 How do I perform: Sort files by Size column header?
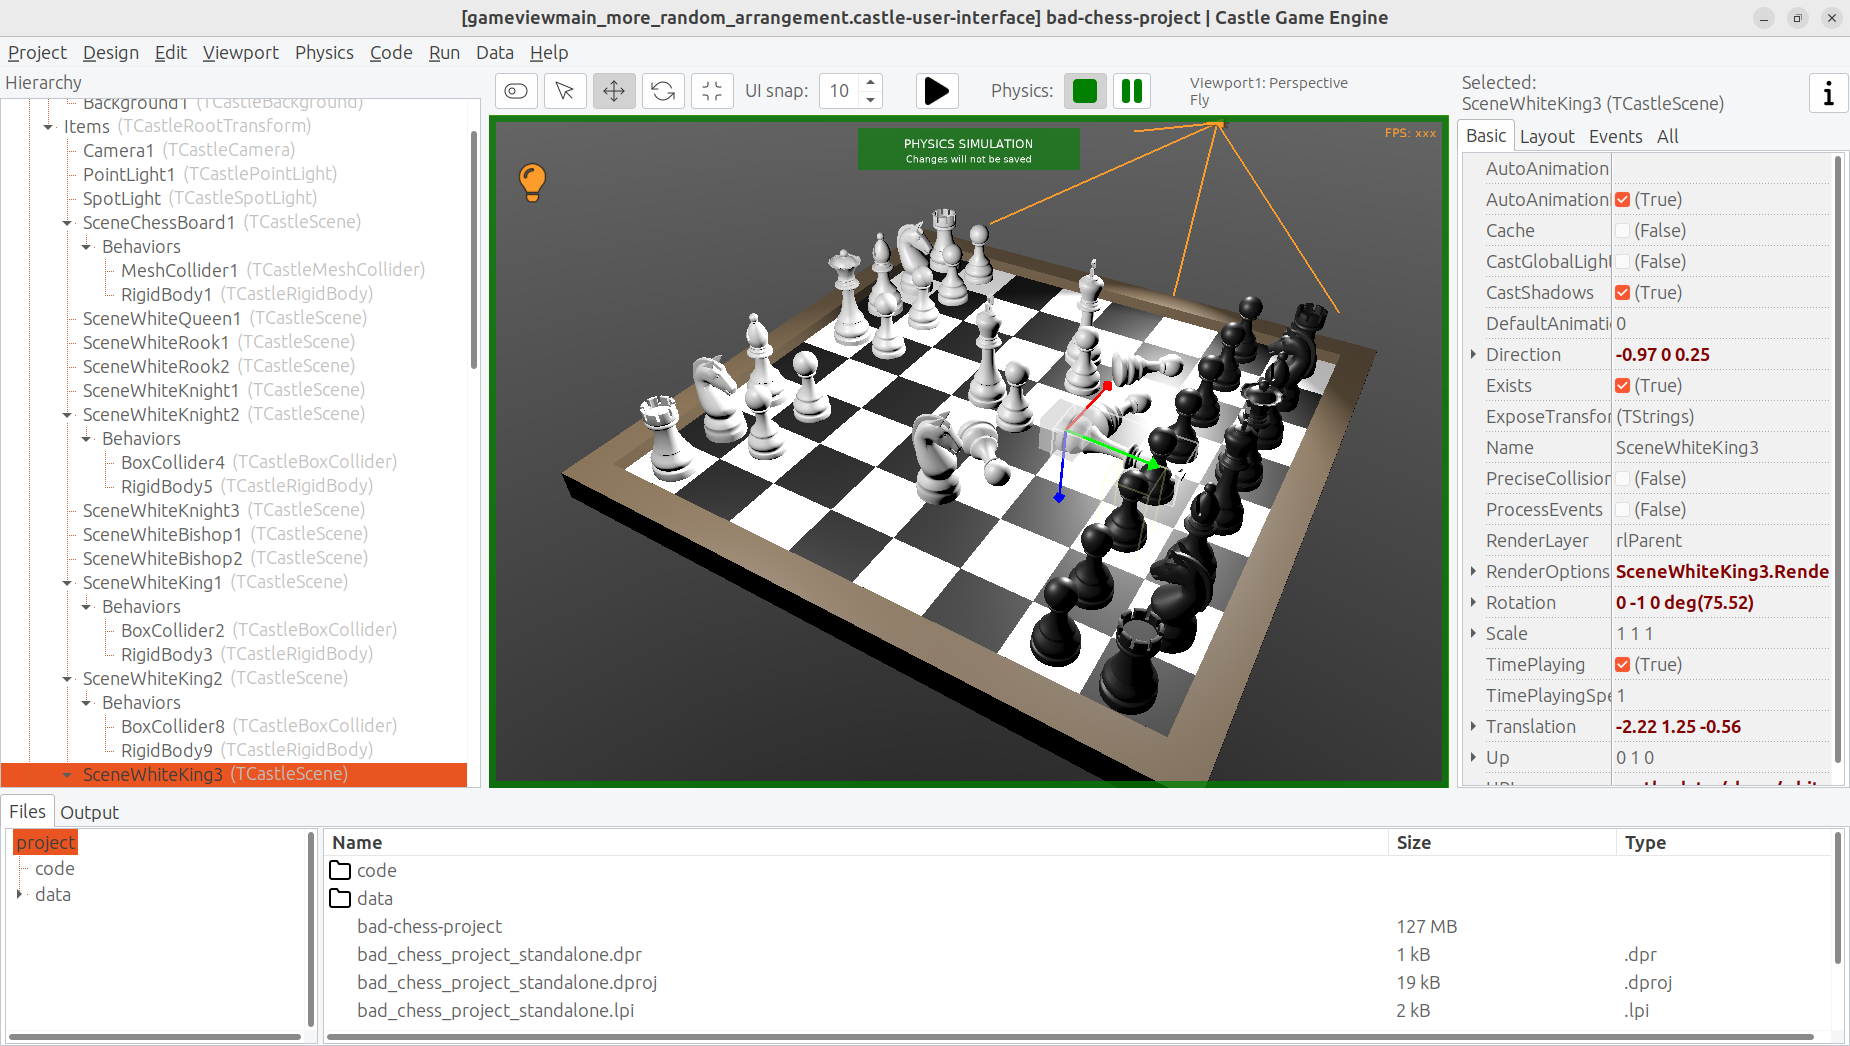[x=1501, y=843]
